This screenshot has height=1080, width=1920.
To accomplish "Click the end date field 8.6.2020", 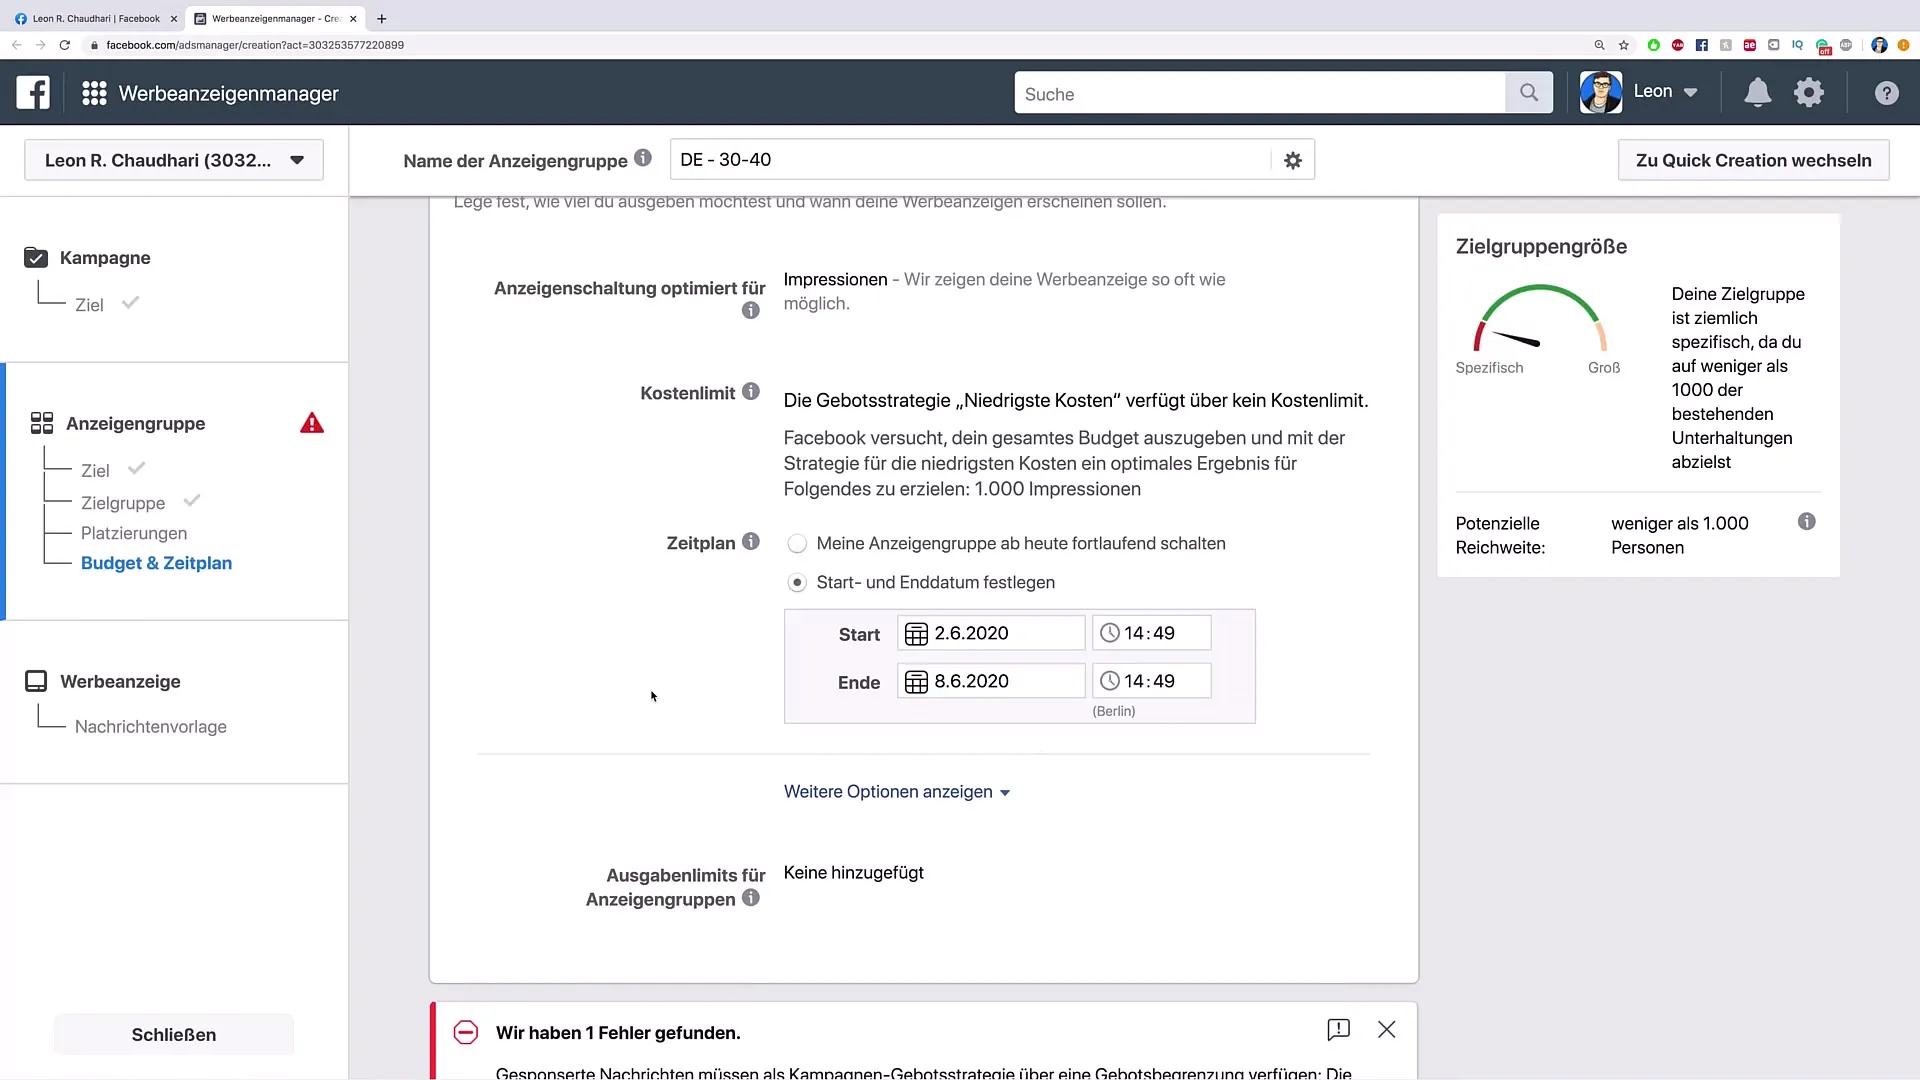I will pyautogui.click(x=991, y=681).
